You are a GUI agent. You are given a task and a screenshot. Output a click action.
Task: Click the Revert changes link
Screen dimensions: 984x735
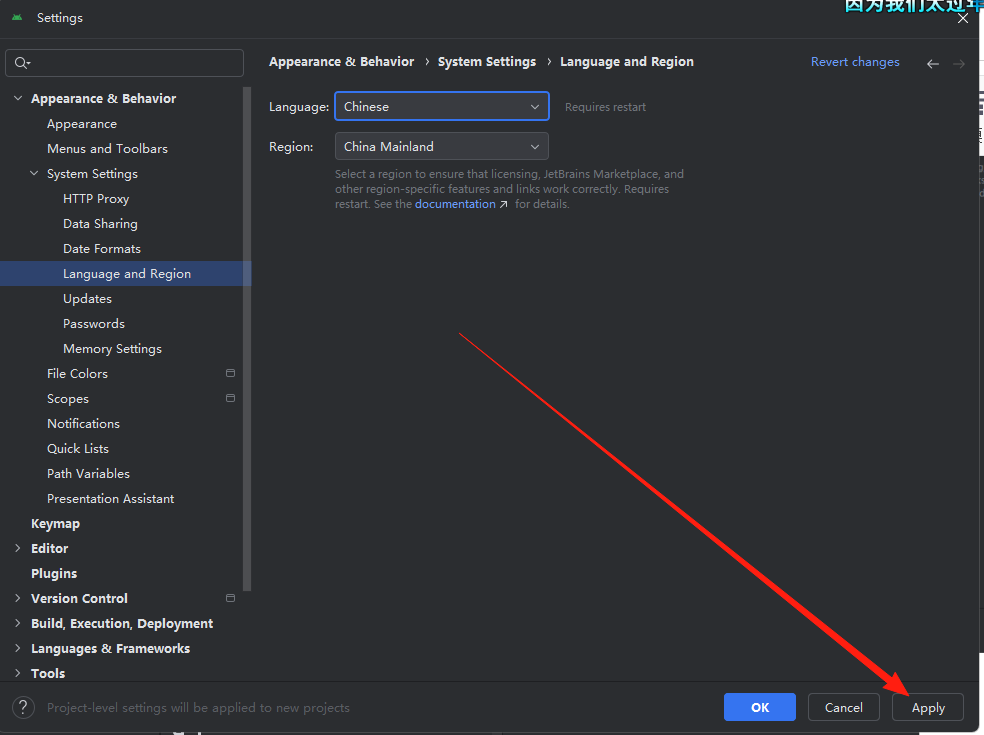coord(855,62)
